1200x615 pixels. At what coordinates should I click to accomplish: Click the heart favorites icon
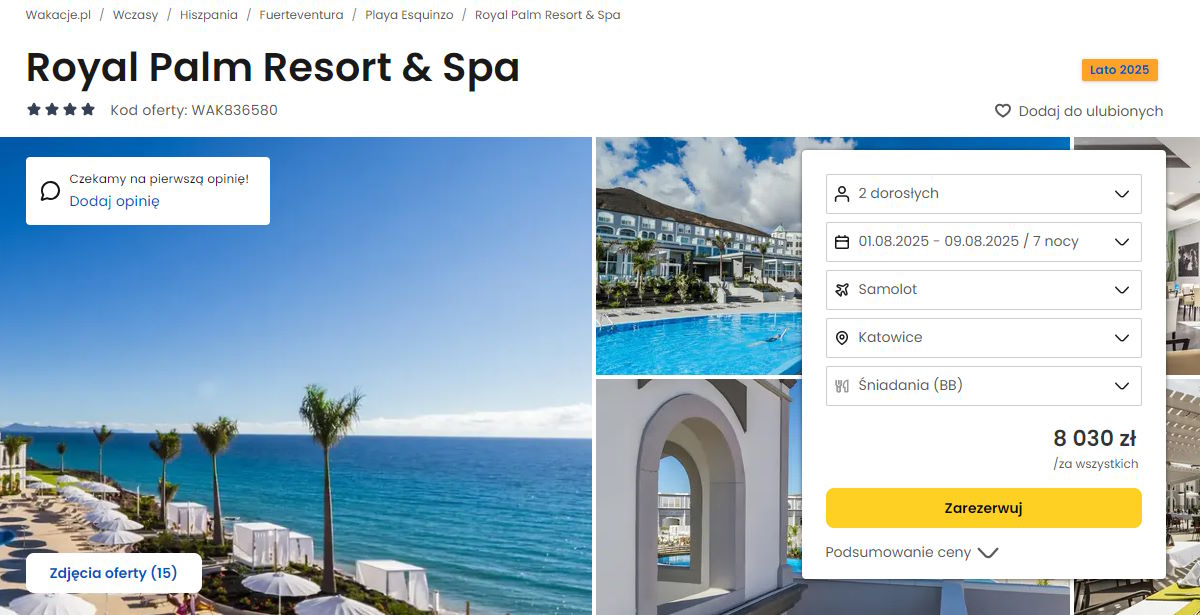(x=1003, y=111)
